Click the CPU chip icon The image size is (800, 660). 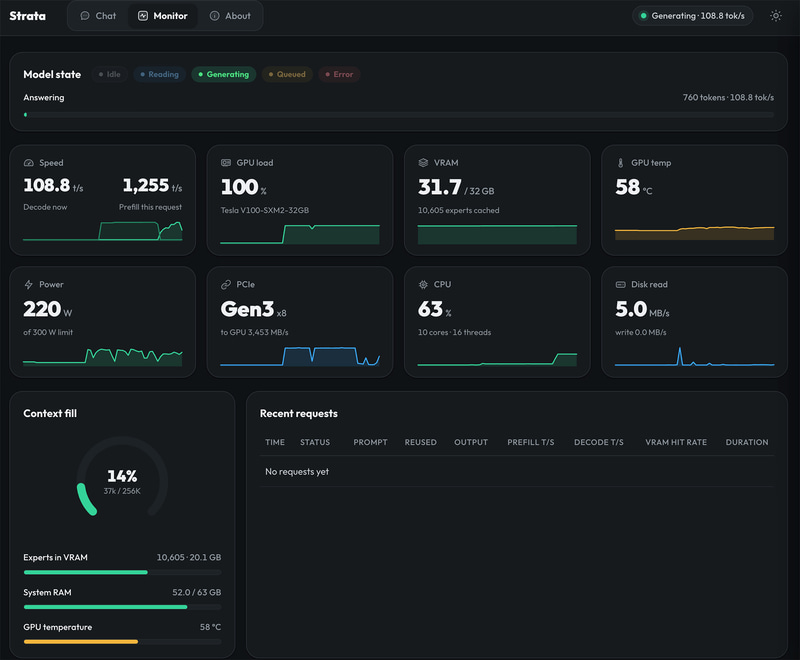tap(423, 284)
